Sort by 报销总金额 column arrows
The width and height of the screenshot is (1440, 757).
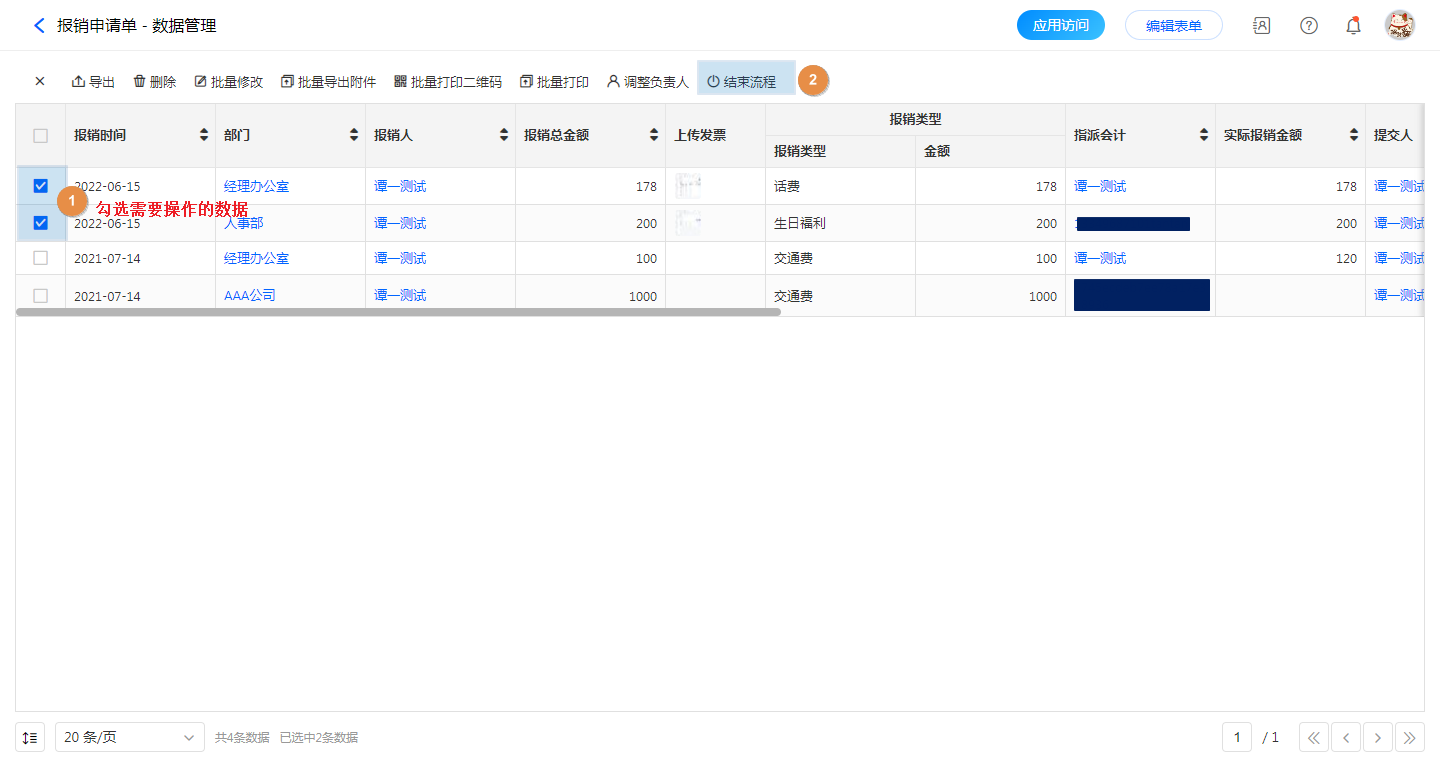(x=655, y=135)
